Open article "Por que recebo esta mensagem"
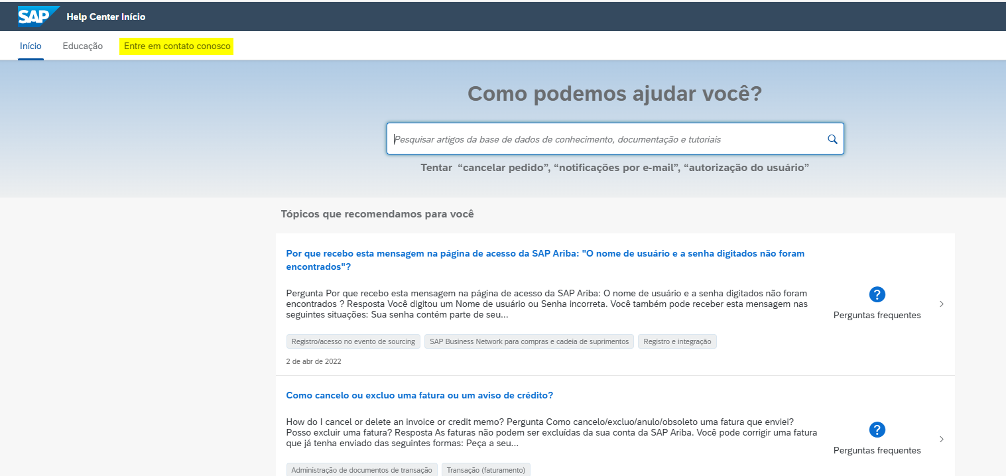The width and height of the screenshot is (1006, 476). click(545, 260)
